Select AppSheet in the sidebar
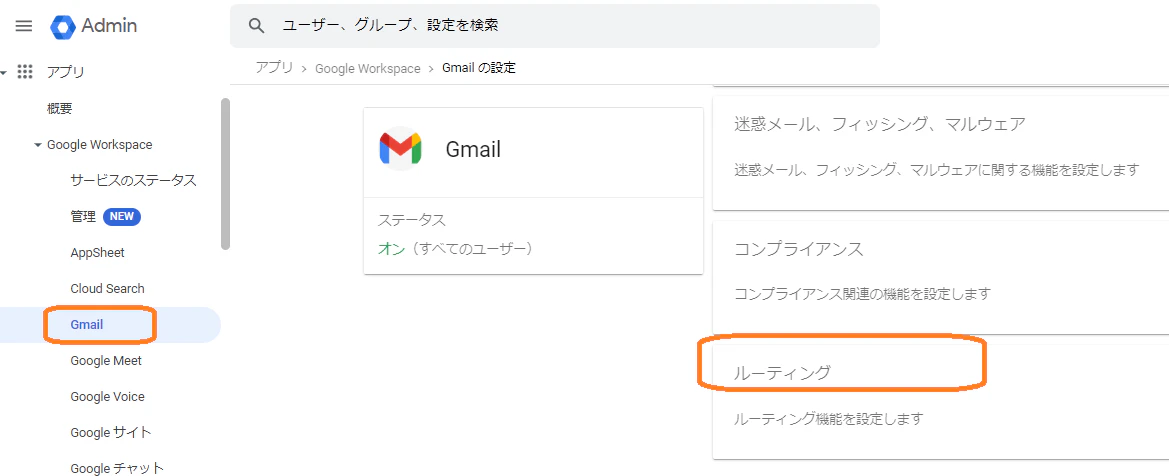1169x476 pixels. pyautogui.click(x=98, y=253)
